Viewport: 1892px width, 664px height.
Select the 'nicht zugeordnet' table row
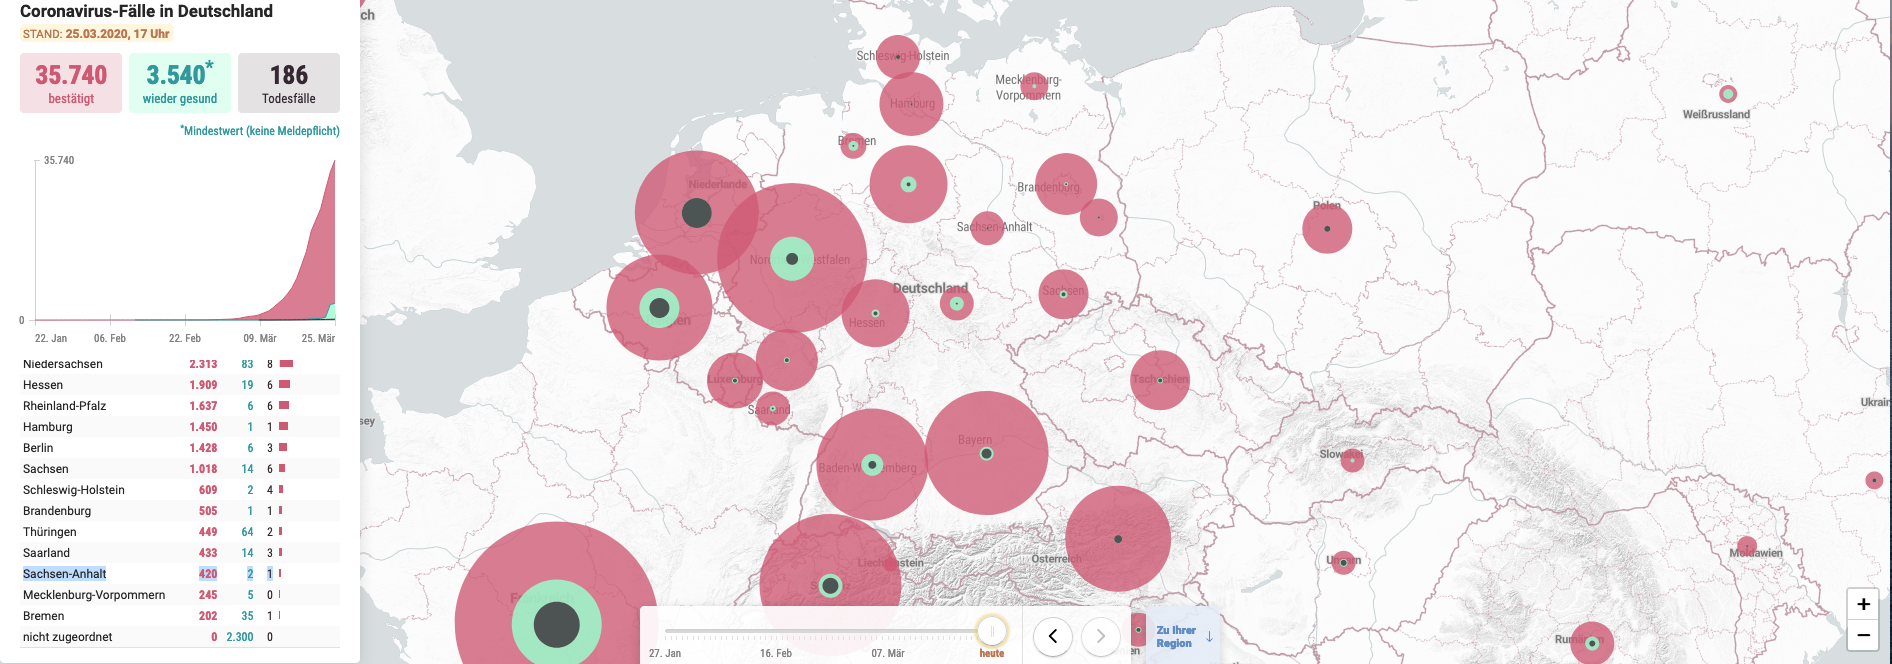click(x=180, y=637)
